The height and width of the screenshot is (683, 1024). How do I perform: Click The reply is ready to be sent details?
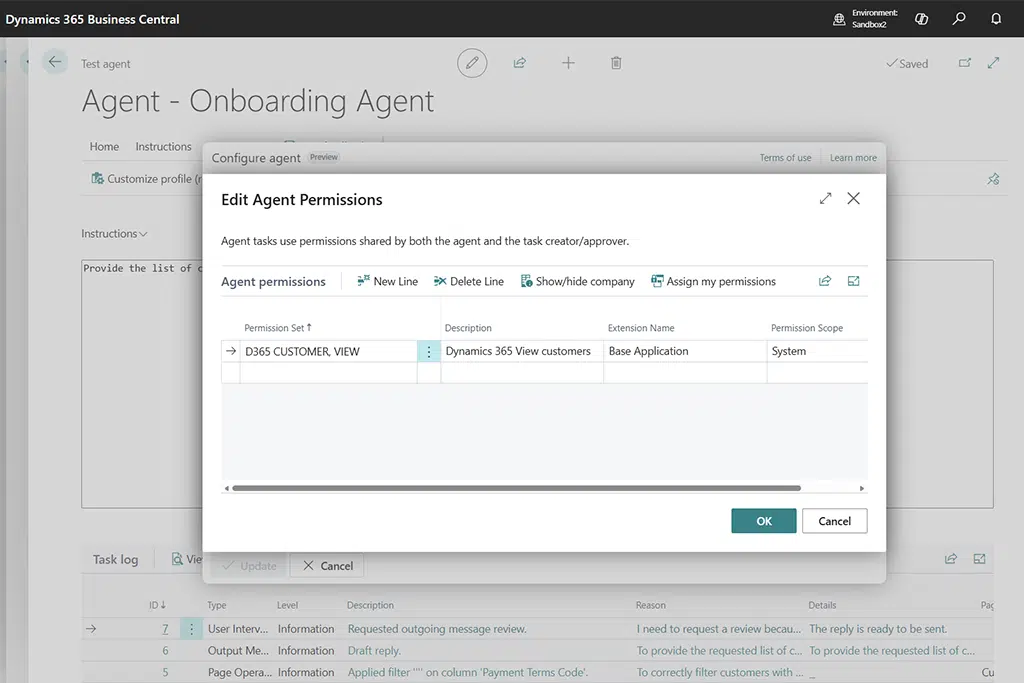pos(878,629)
